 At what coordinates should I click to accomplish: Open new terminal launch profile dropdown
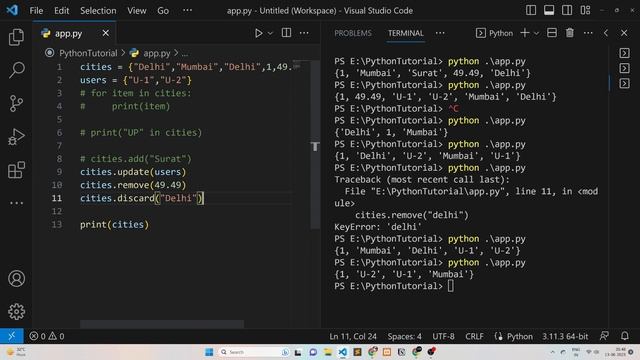[x=536, y=33]
